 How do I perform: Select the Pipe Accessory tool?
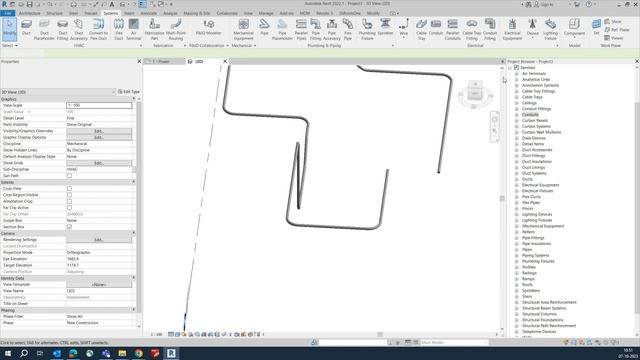(x=332, y=29)
